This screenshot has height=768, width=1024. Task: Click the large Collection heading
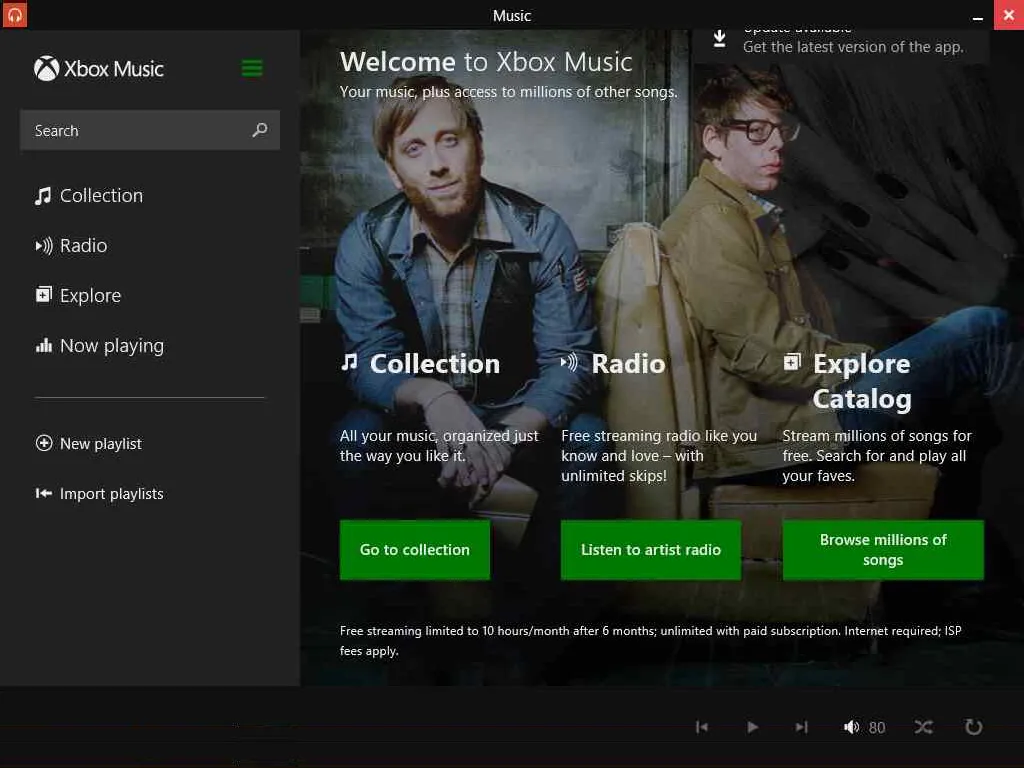pos(435,364)
